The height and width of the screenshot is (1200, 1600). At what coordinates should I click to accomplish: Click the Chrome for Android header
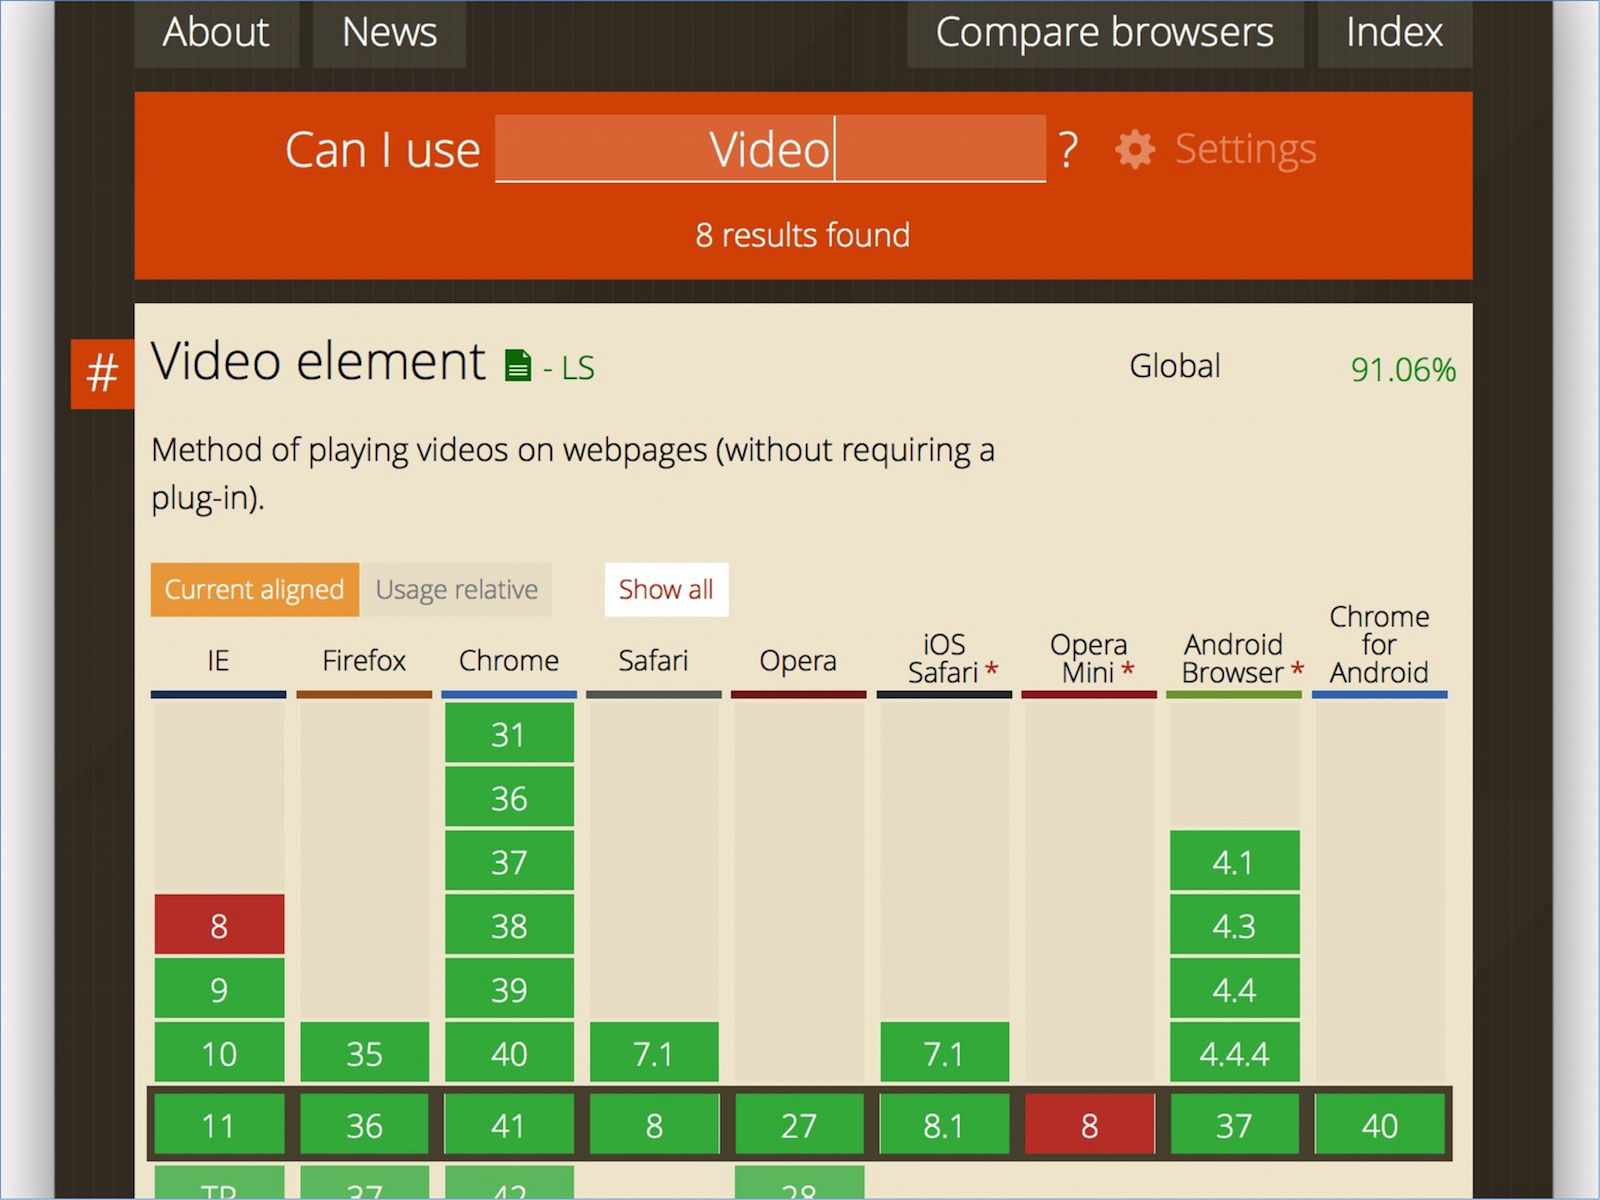[1379, 645]
